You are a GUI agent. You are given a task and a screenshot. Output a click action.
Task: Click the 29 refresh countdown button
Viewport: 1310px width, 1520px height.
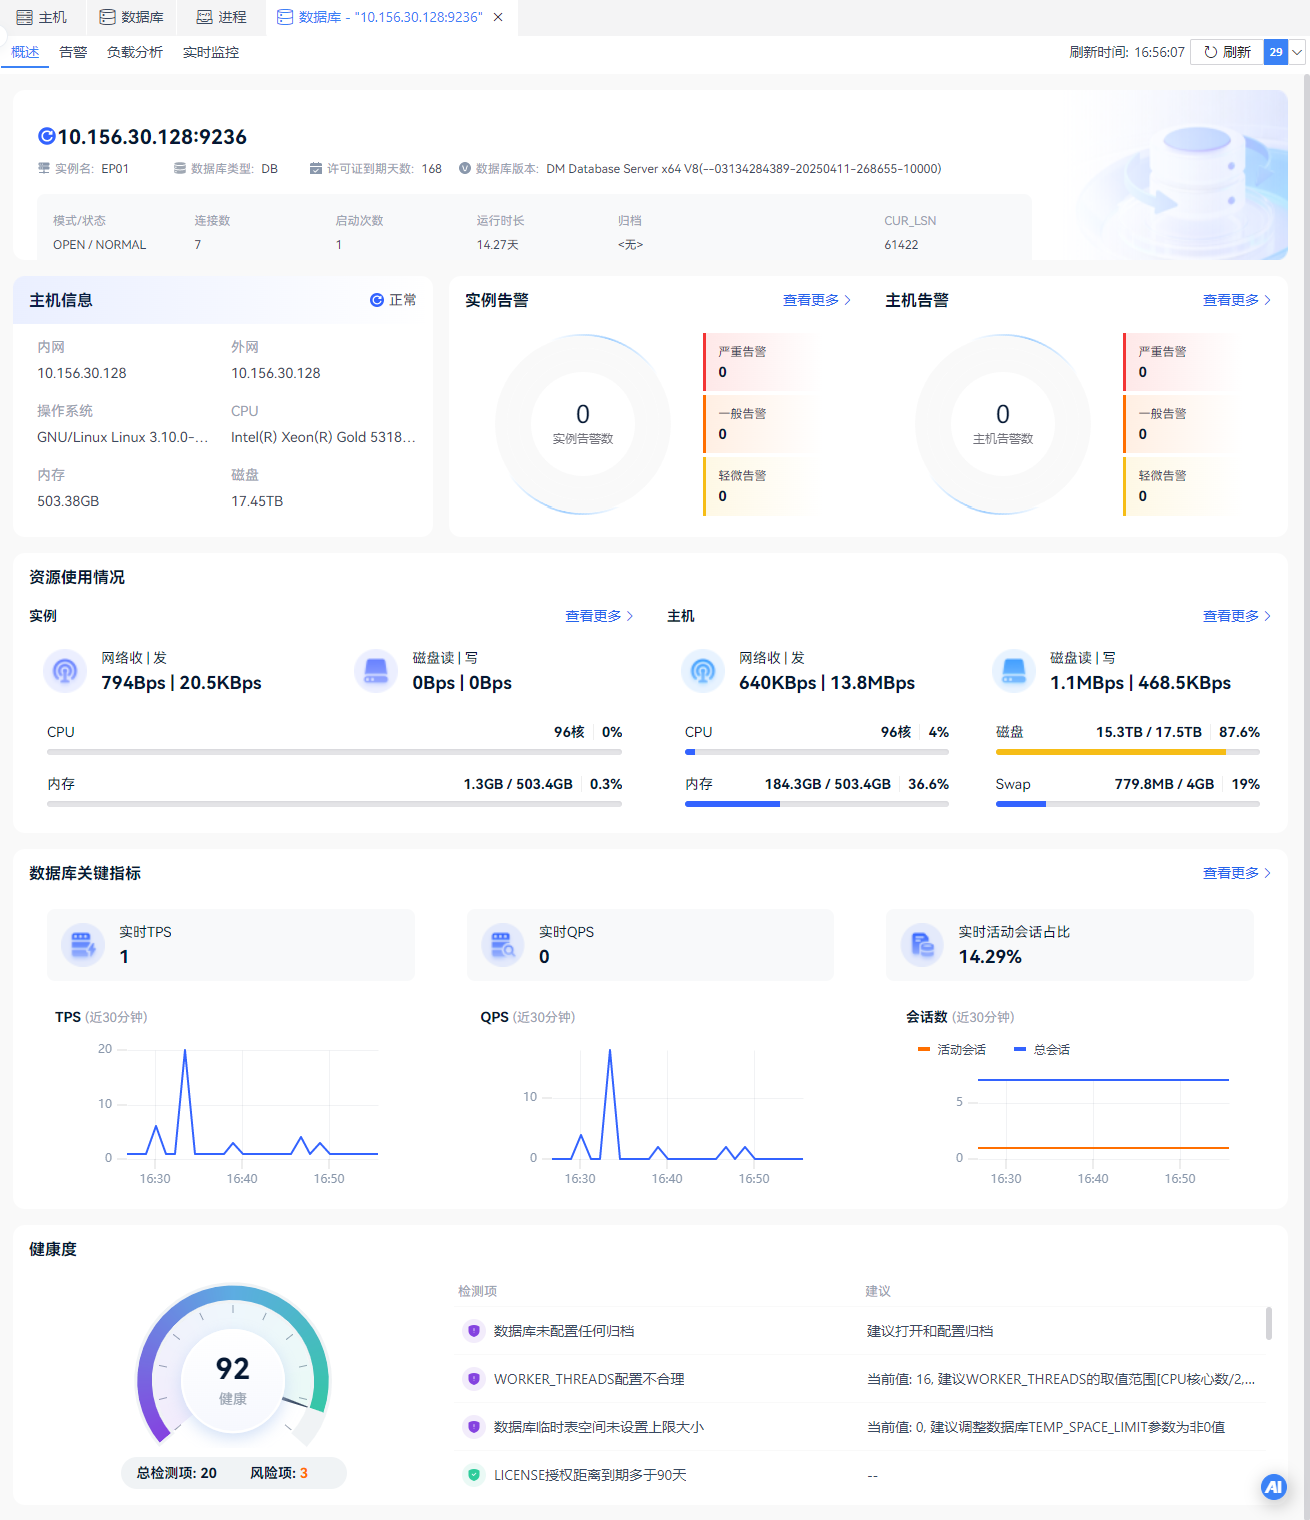(1276, 52)
